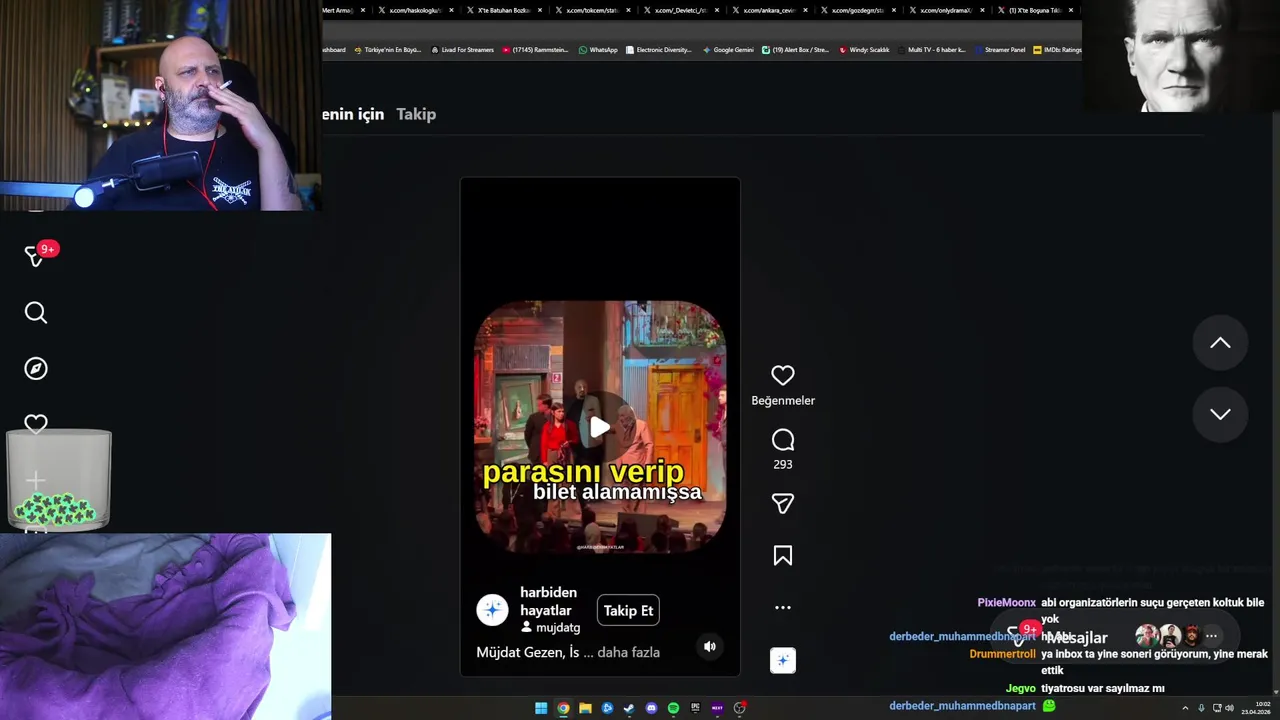Close the x.com/tokcem tab

(x=628, y=10)
